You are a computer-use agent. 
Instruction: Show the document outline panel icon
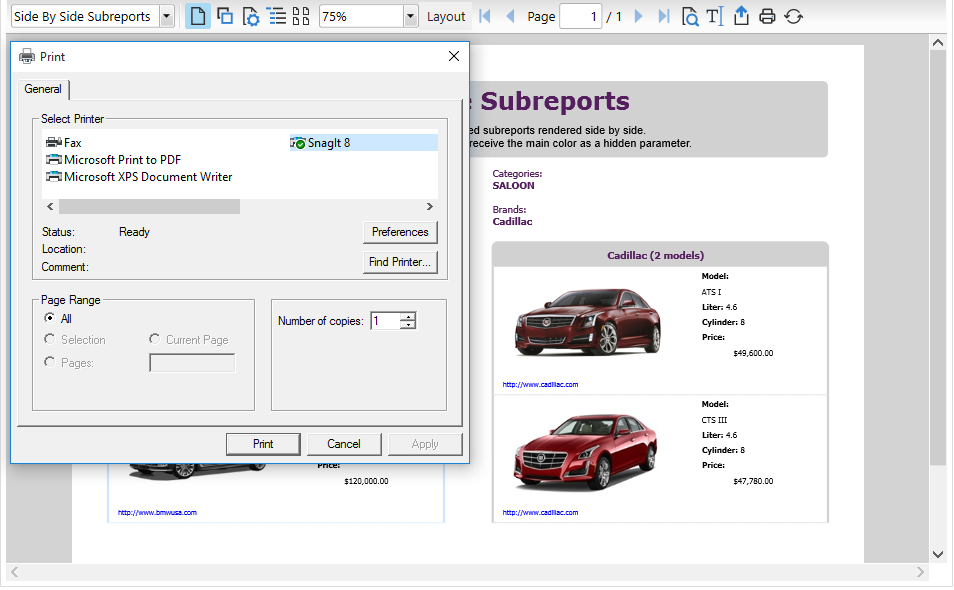pyautogui.click(x=277, y=16)
